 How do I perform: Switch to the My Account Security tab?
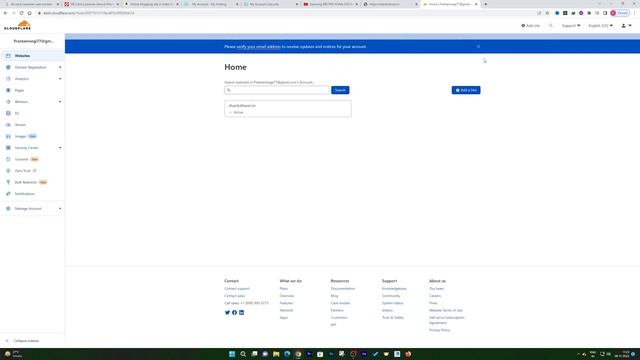271,4
